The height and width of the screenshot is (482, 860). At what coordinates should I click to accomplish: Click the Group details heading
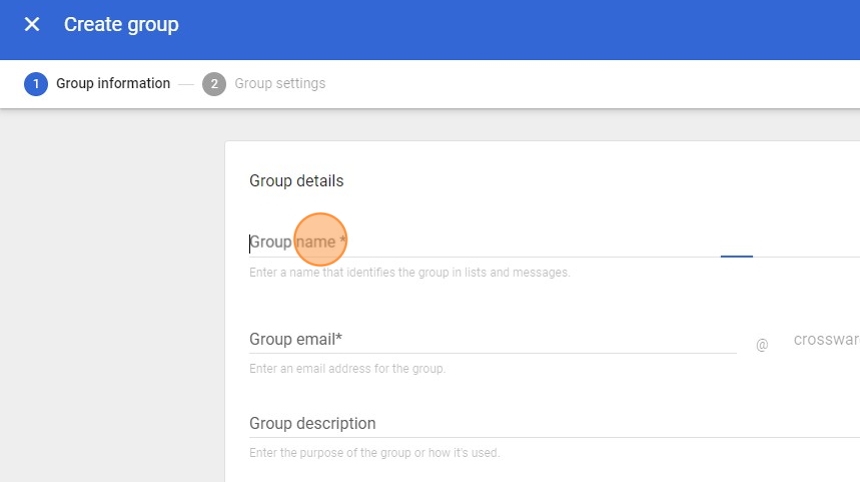click(x=296, y=181)
